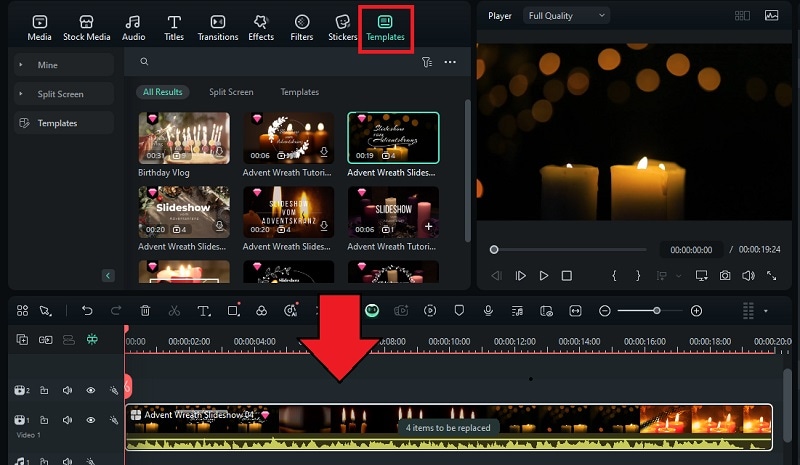
Task: Expand the Mine category
Action: [63, 65]
